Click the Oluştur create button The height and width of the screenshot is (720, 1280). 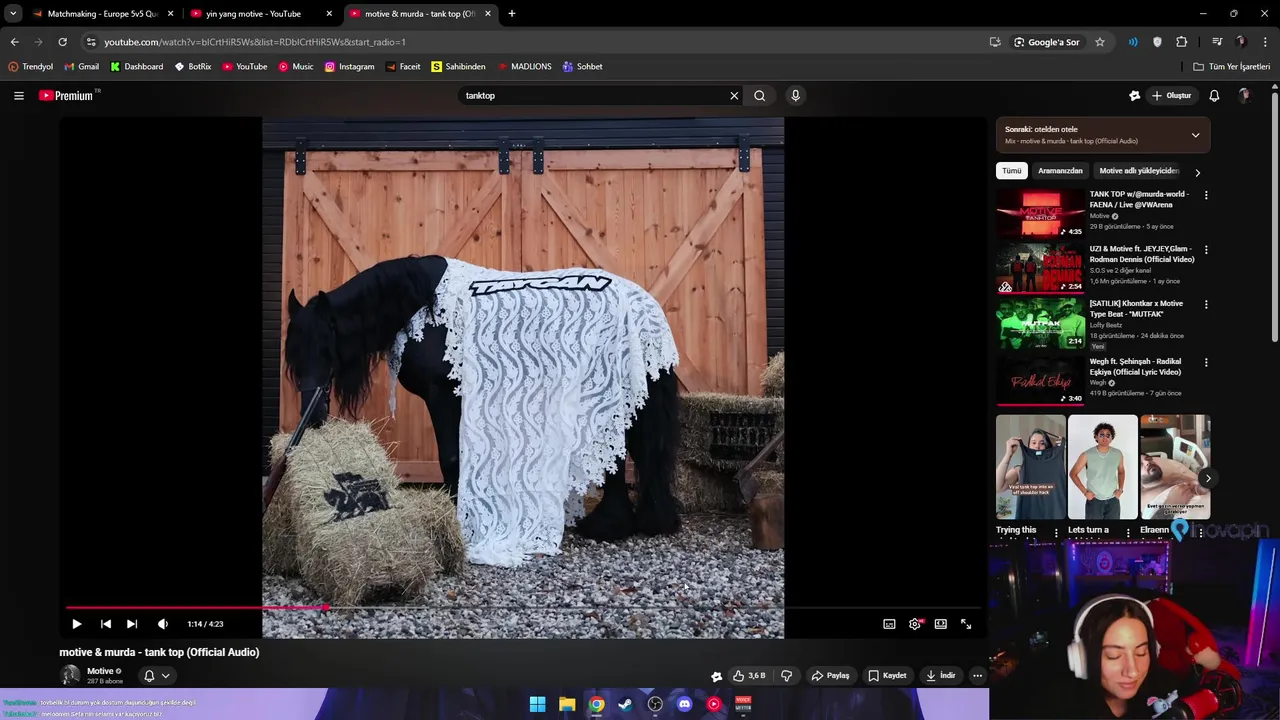pos(1171,96)
